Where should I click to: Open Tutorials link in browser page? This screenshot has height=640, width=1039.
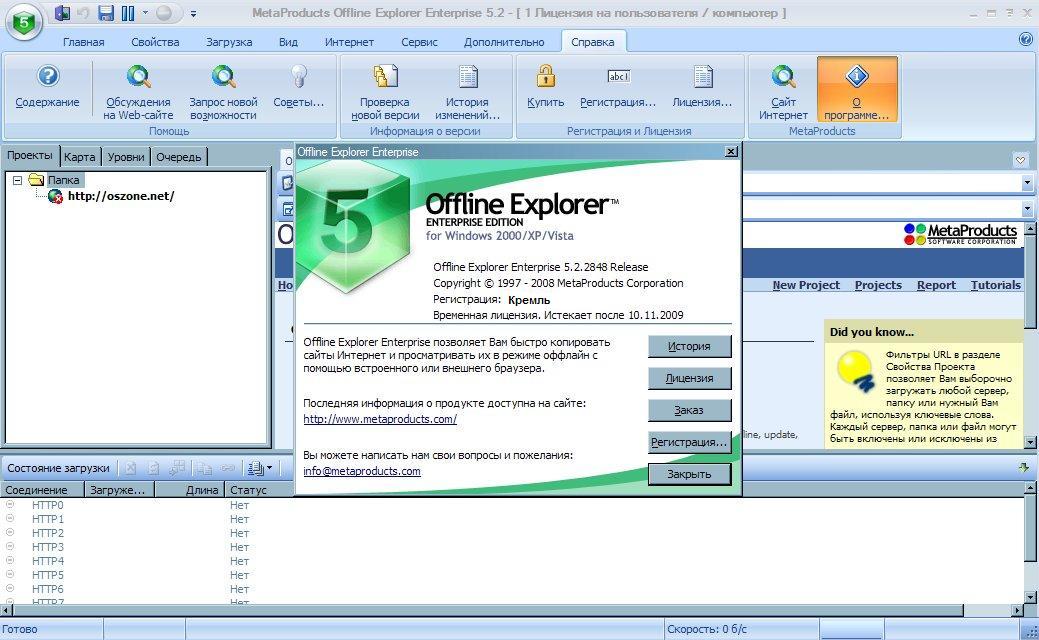995,285
